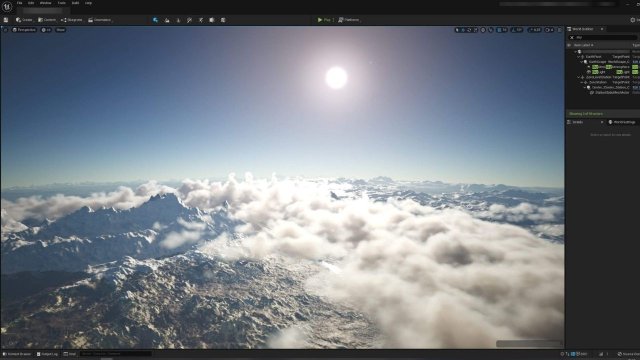Image resolution: width=640 pixels, height=360 pixels.
Task: Click the Unreal Engine logo icon
Action: (7, 6)
